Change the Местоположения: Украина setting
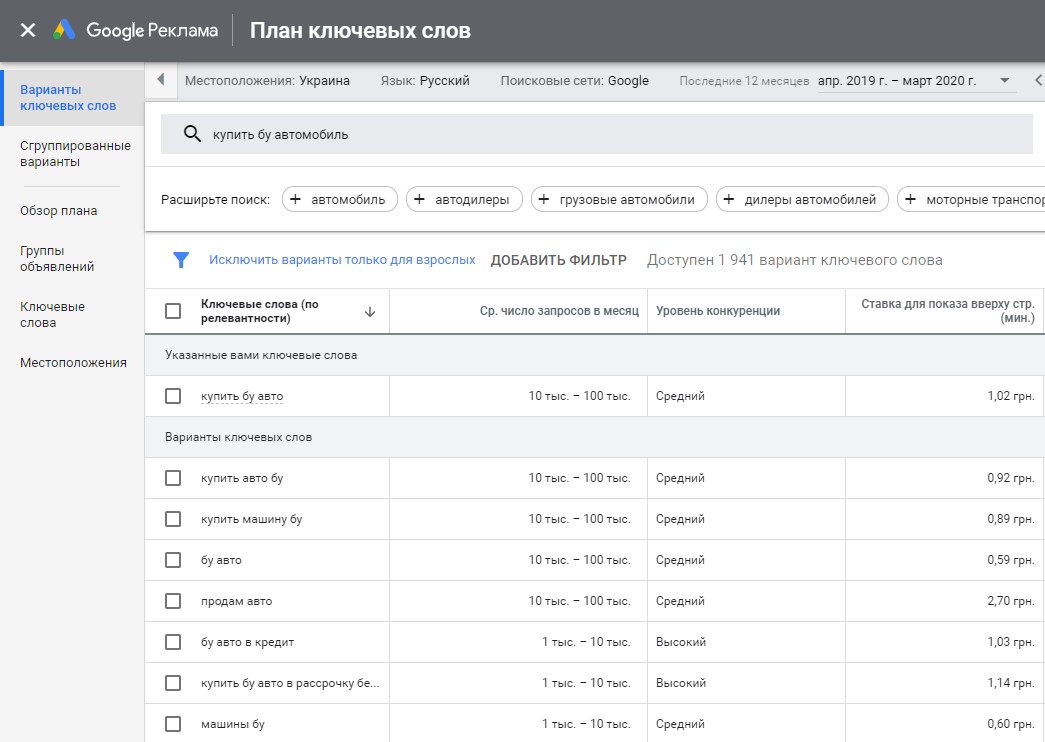 tap(267, 81)
